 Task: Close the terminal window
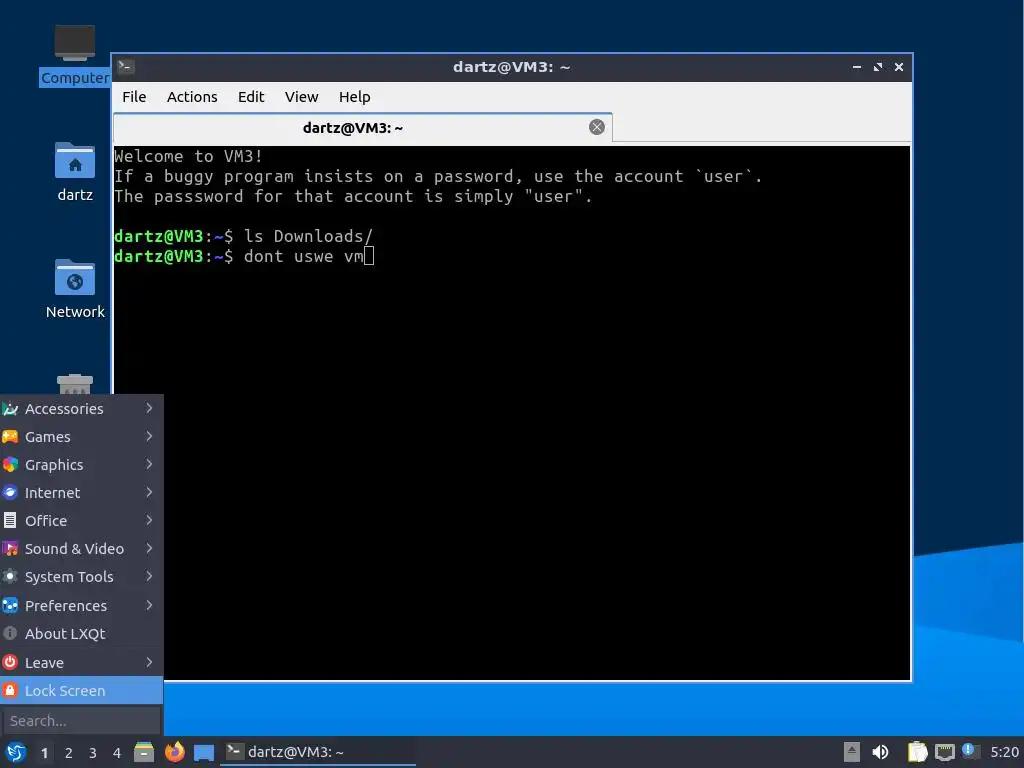point(899,67)
